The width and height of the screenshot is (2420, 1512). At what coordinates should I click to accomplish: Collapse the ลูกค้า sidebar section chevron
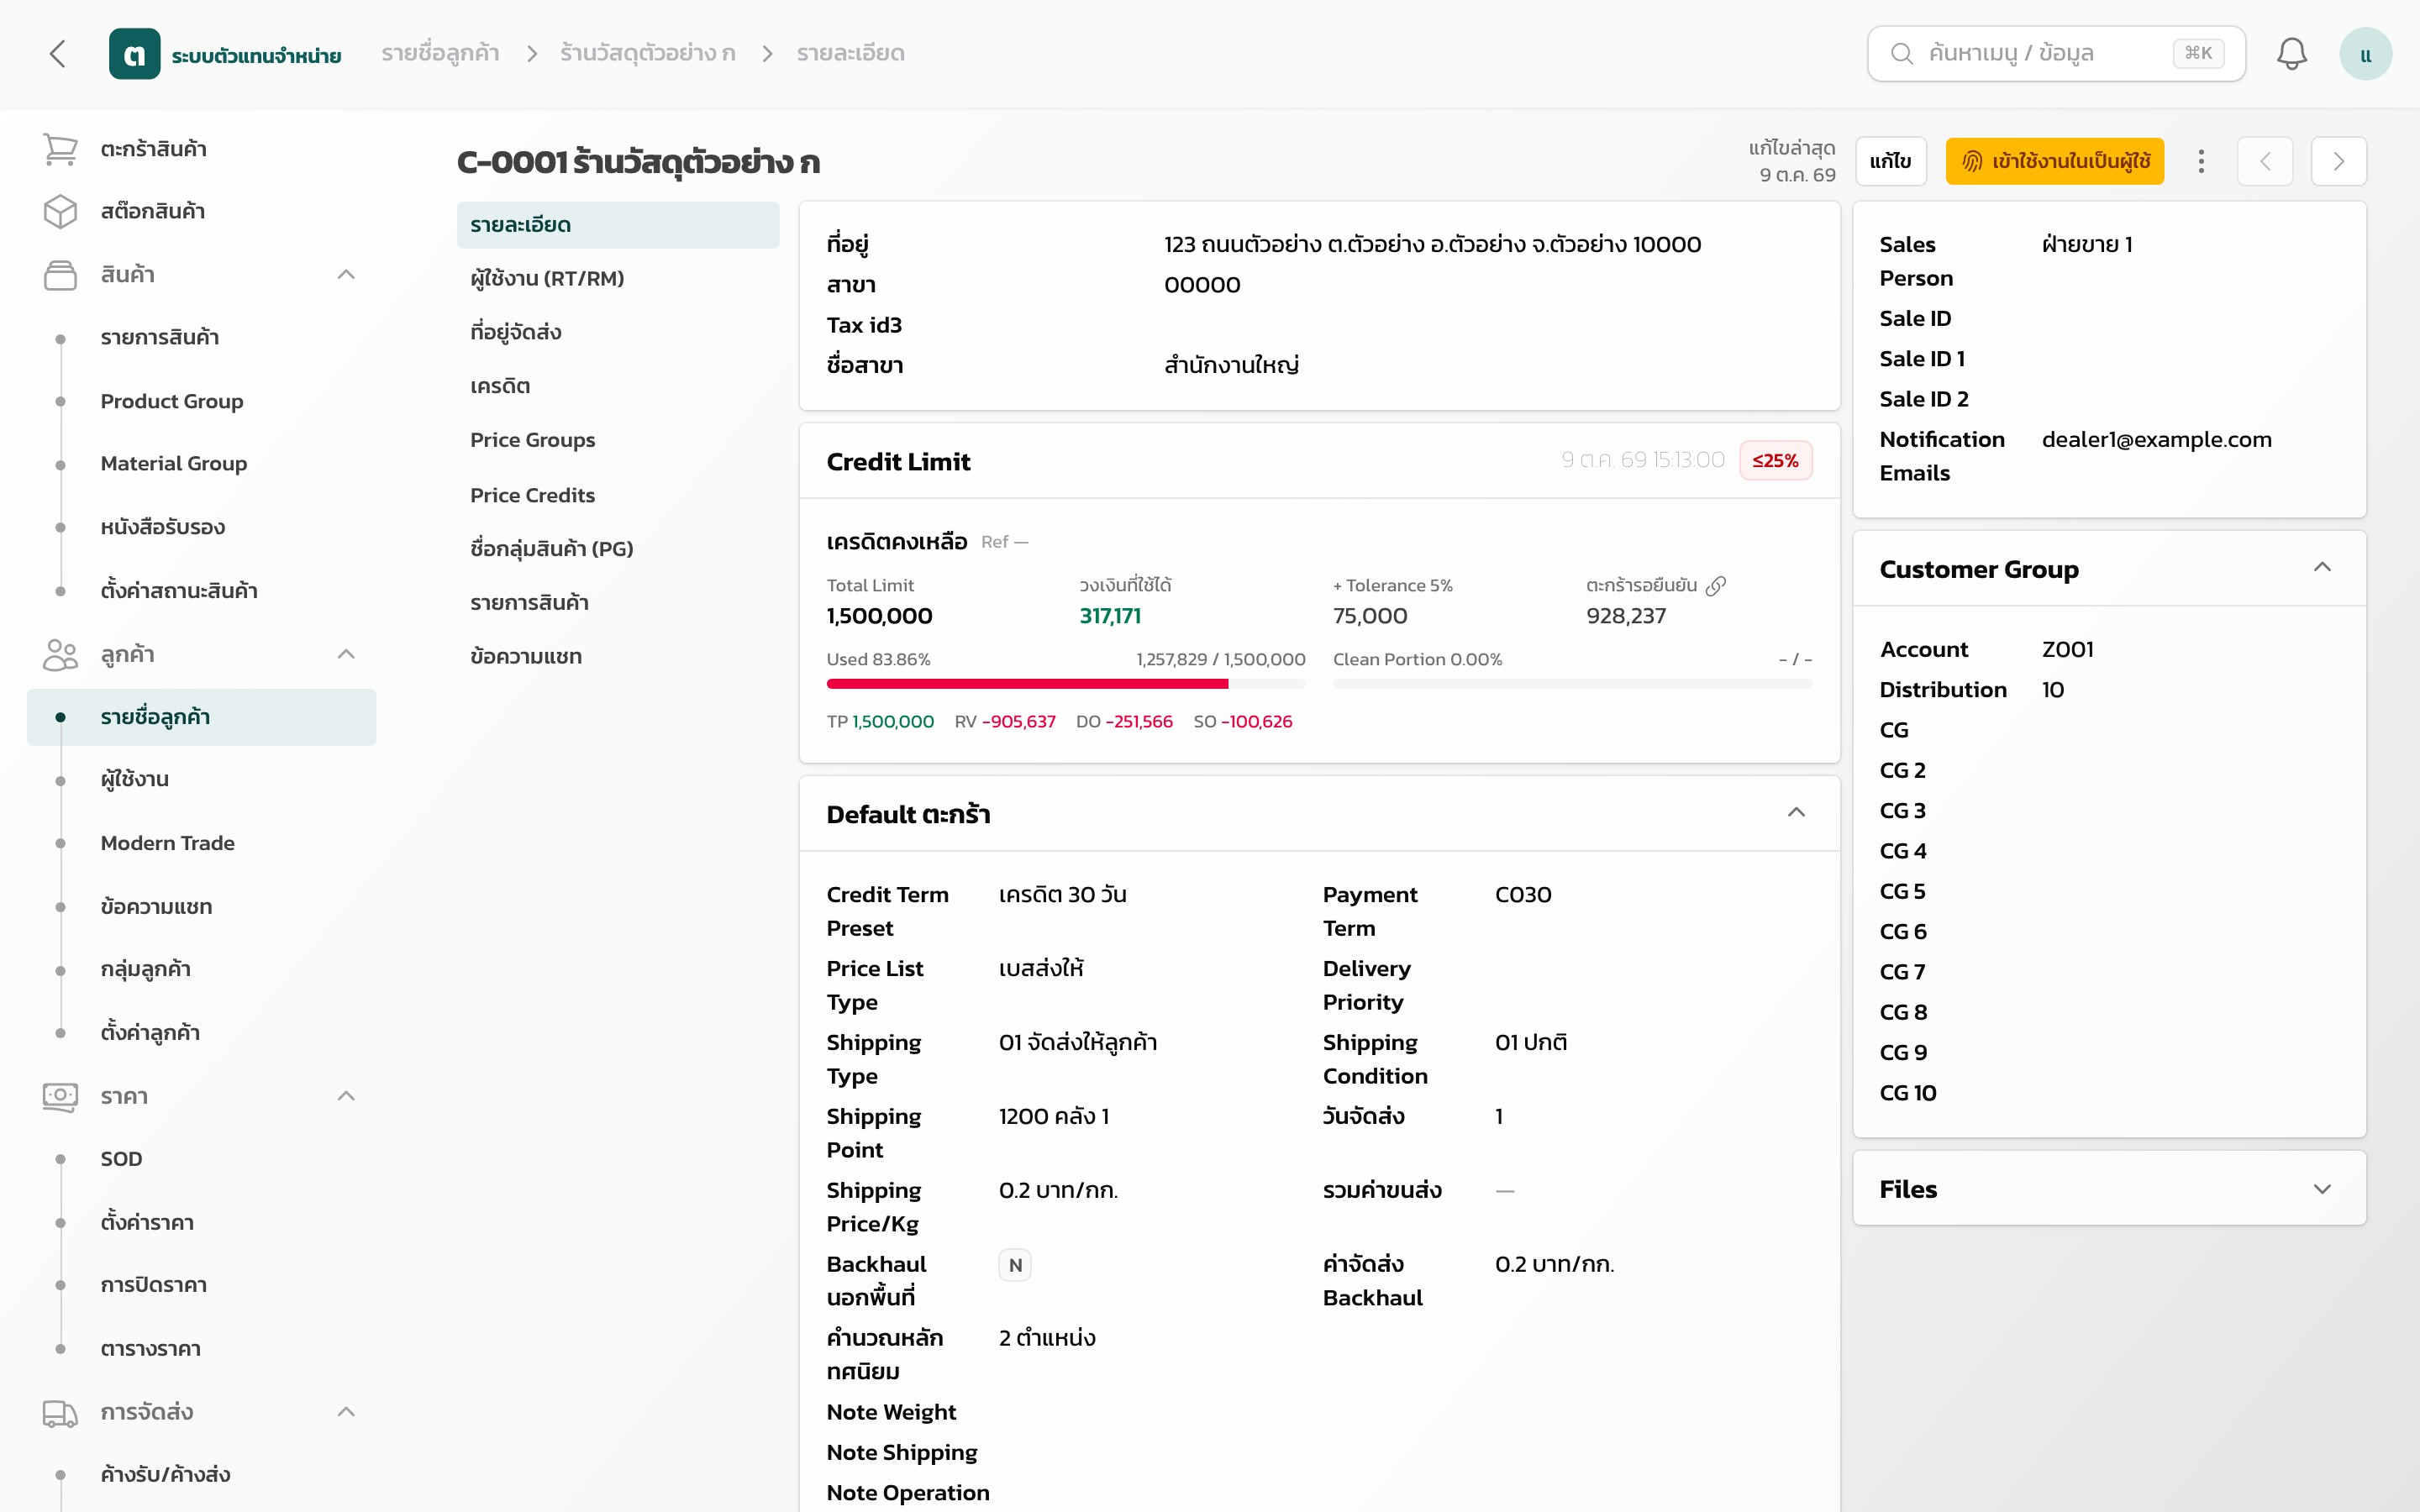click(346, 654)
